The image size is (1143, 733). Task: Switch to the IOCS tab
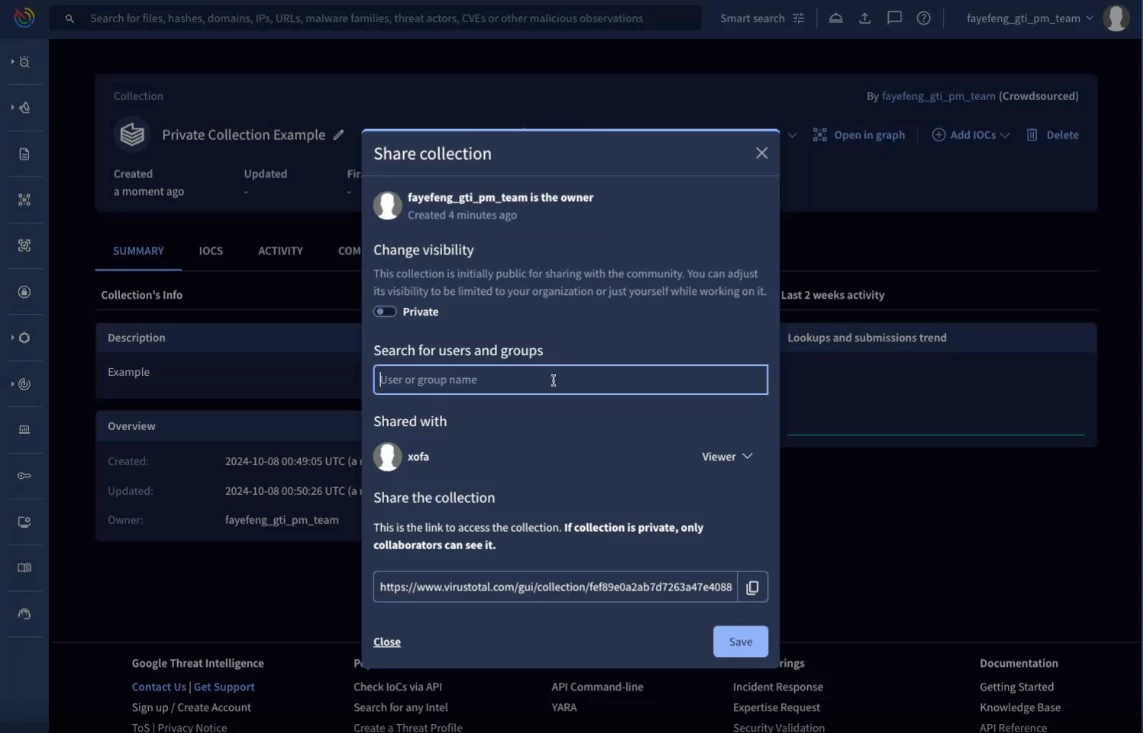click(x=211, y=251)
